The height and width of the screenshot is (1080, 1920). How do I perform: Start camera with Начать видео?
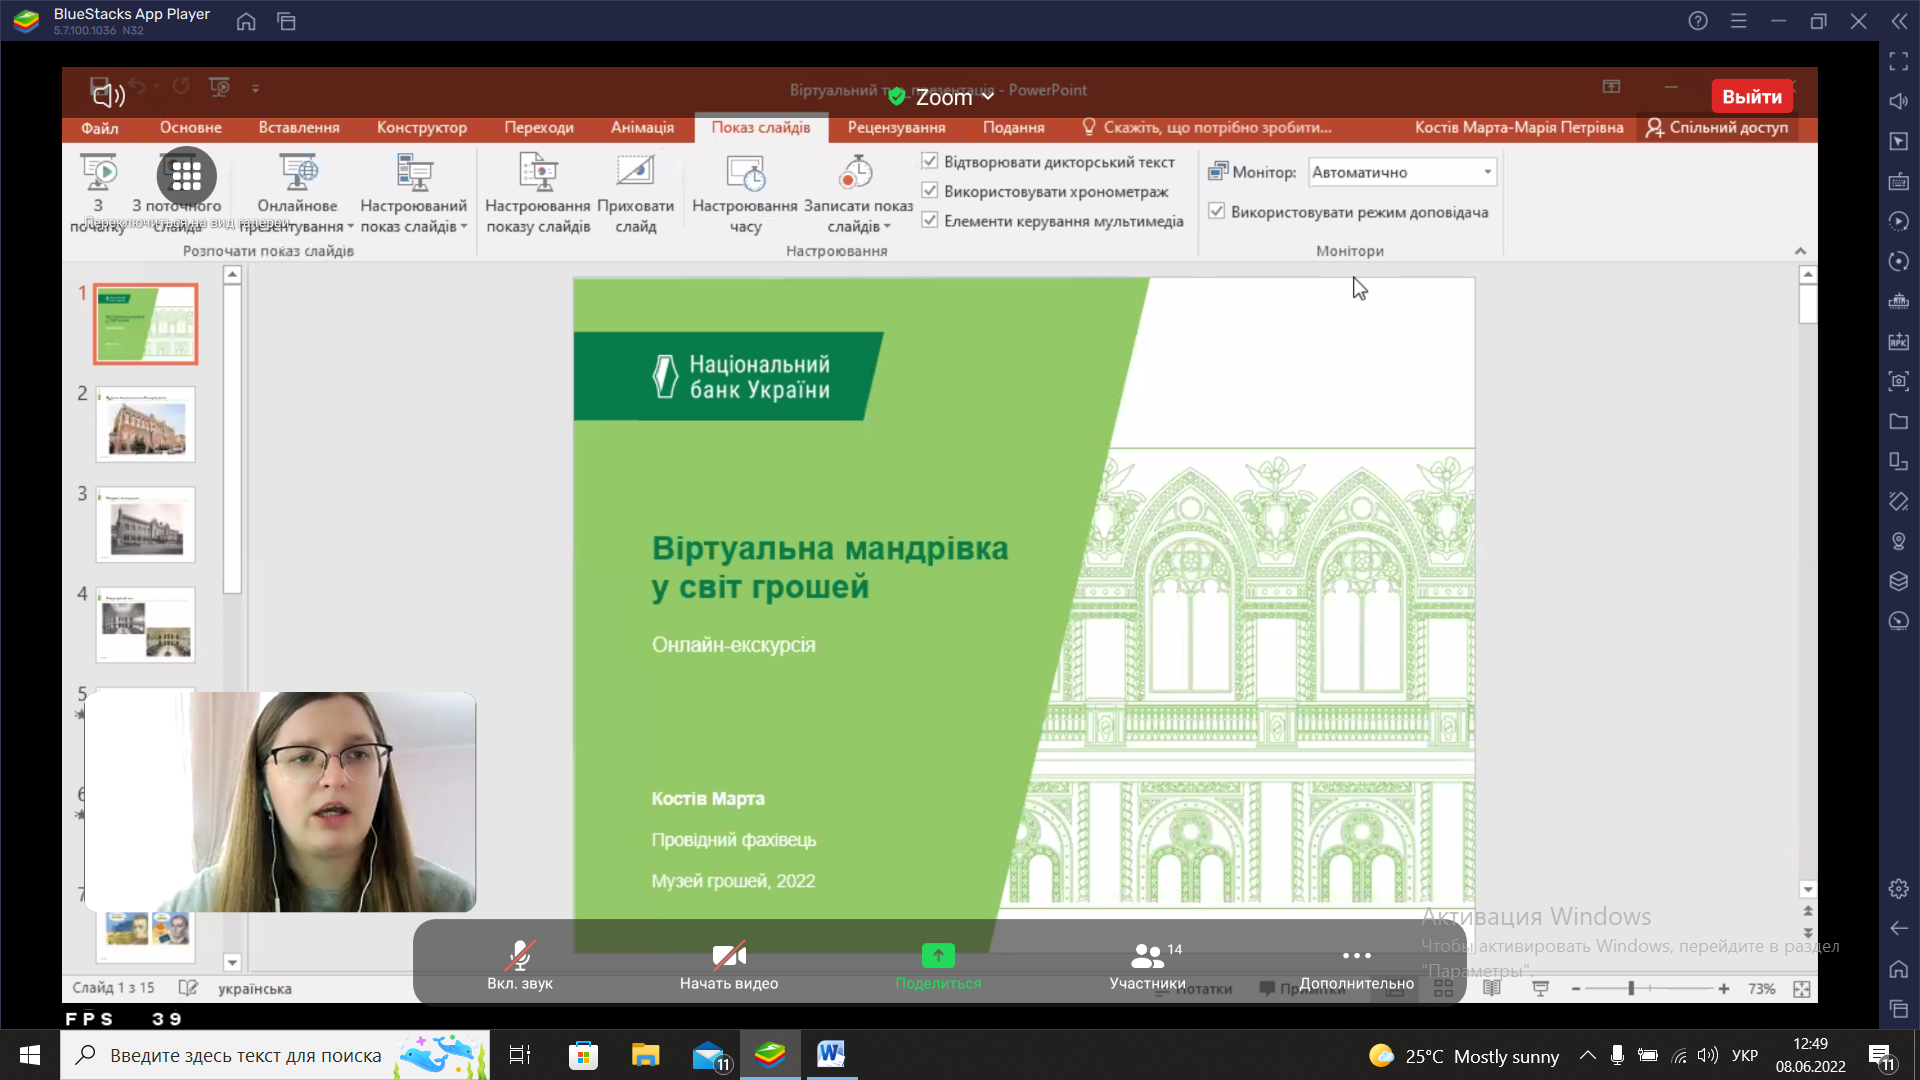(x=729, y=965)
